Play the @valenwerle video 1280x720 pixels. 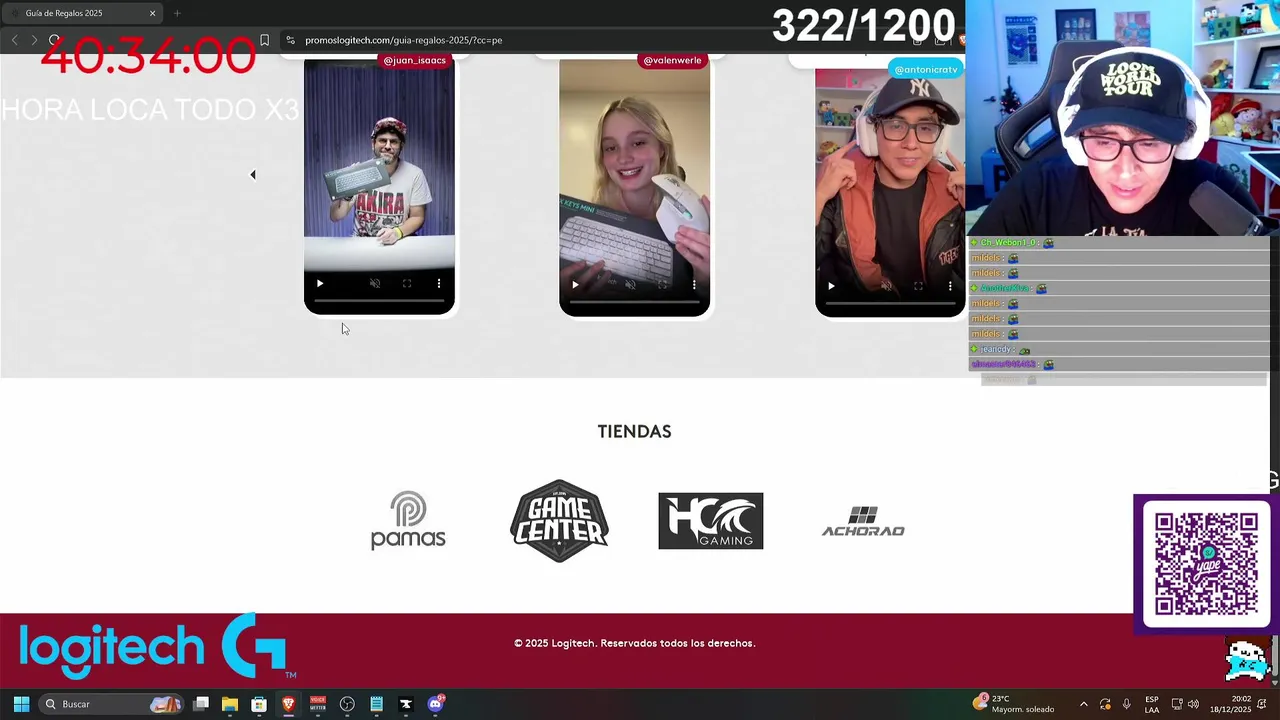575,285
